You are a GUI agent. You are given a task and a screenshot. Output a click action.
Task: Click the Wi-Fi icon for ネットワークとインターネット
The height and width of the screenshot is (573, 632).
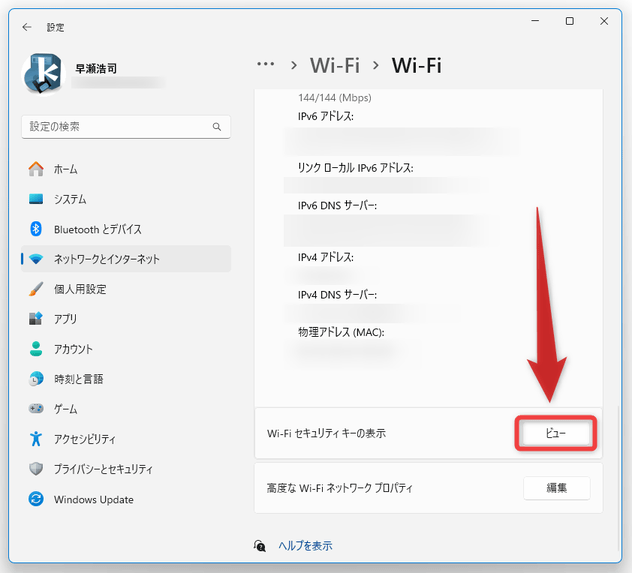[36, 259]
